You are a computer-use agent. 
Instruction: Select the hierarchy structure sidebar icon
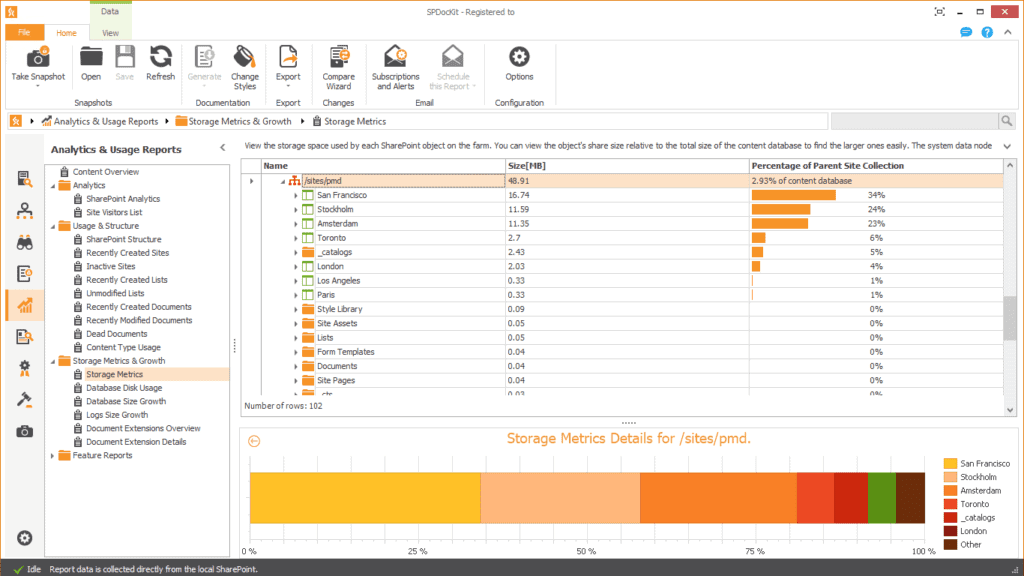(x=25, y=210)
